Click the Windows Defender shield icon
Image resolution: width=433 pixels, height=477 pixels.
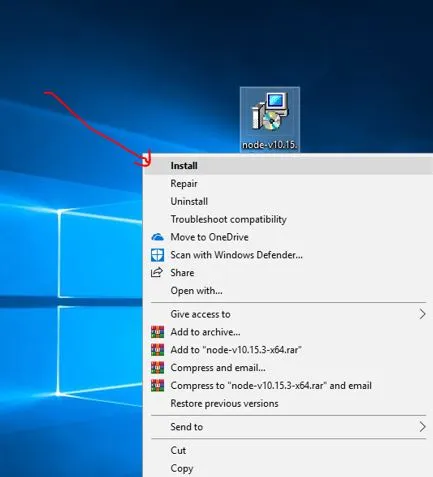click(x=157, y=255)
